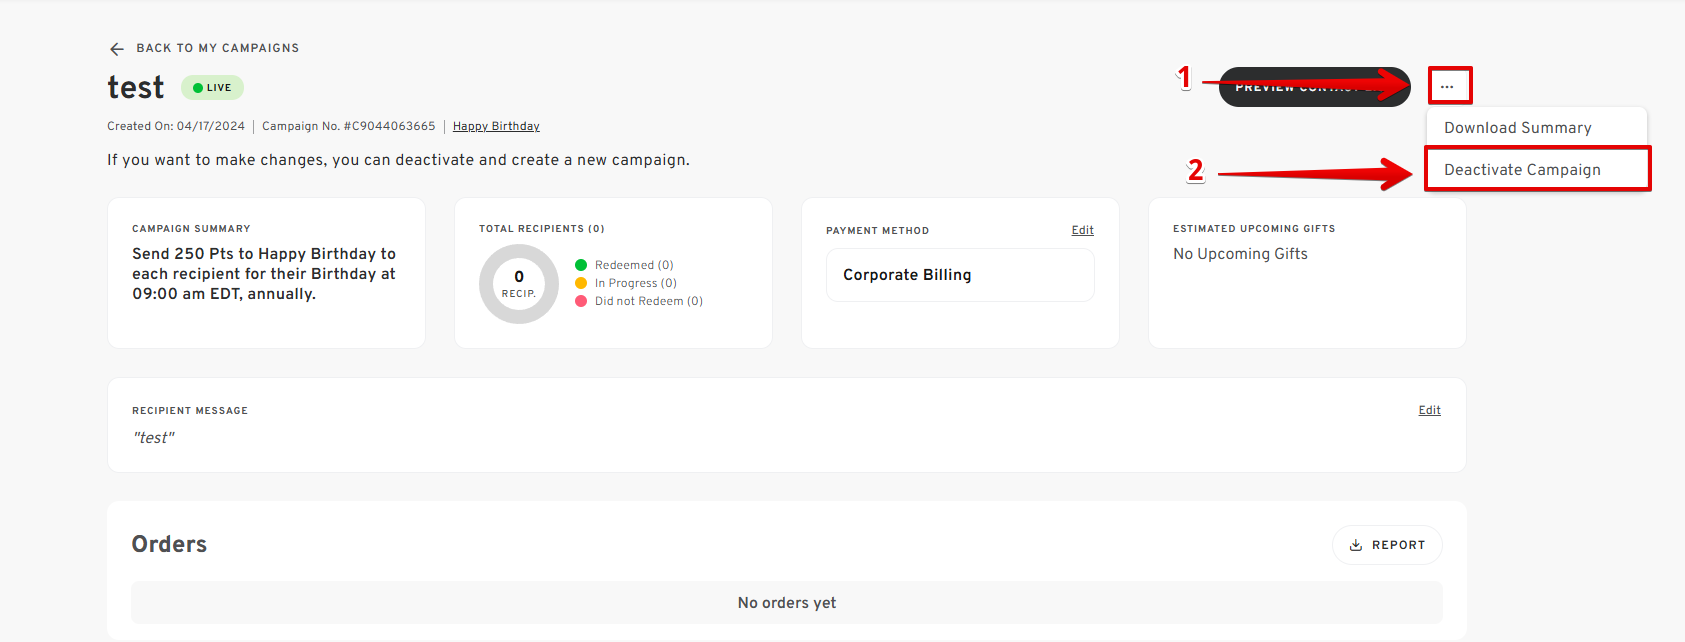This screenshot has width=1685, height=642.
Task: Click the green LIVE status badge
Action: [x=212, y=88]
